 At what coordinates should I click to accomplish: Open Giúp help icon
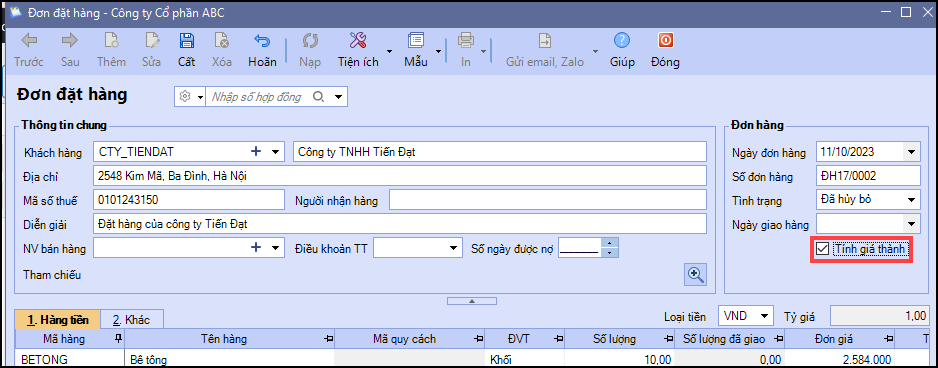pyautogui.click(x=622, y=41)
